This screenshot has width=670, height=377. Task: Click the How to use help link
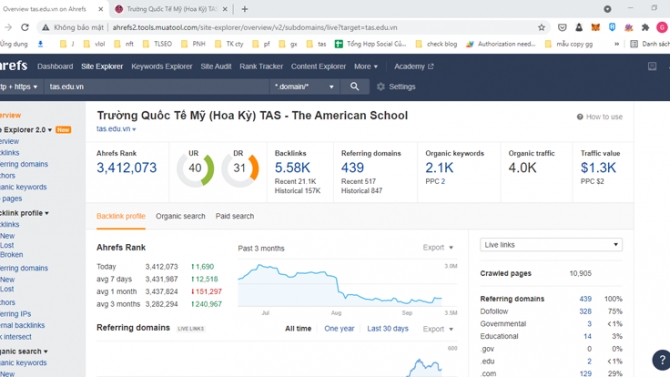[599, 117]
